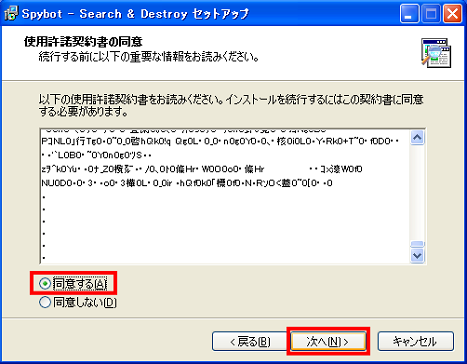Image resolution: width=467 pixels, height=364 pixels.
Task: Click the 次へ(N) next button
Action: tap(328, 341)
